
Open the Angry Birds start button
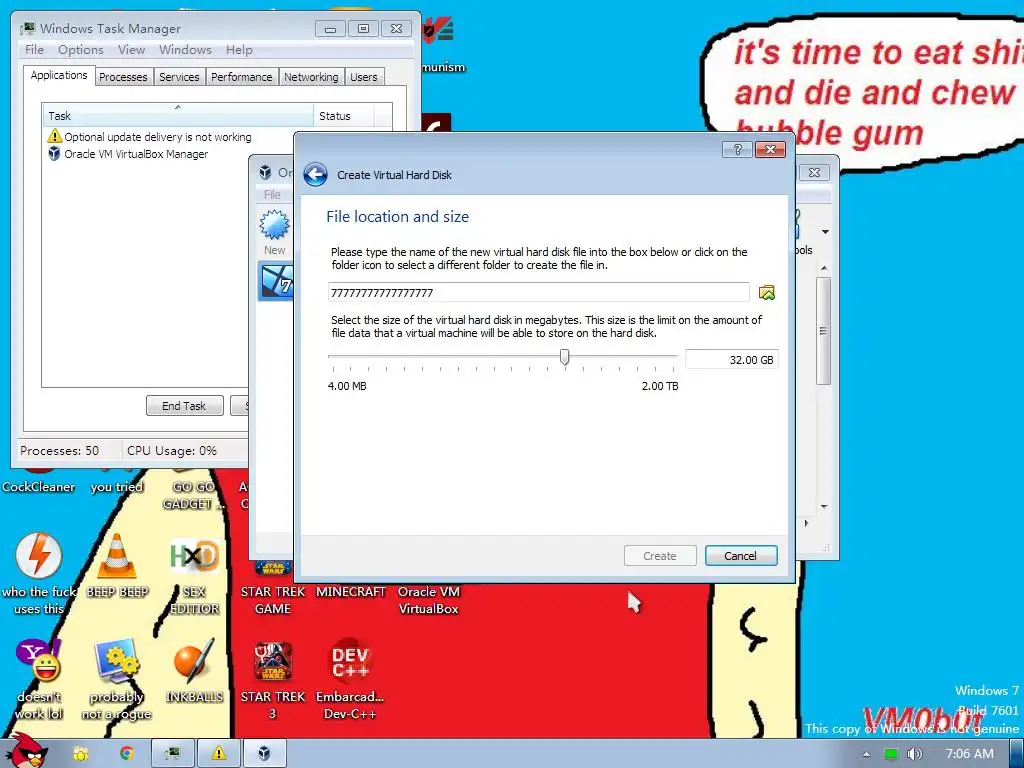(26, 751)
